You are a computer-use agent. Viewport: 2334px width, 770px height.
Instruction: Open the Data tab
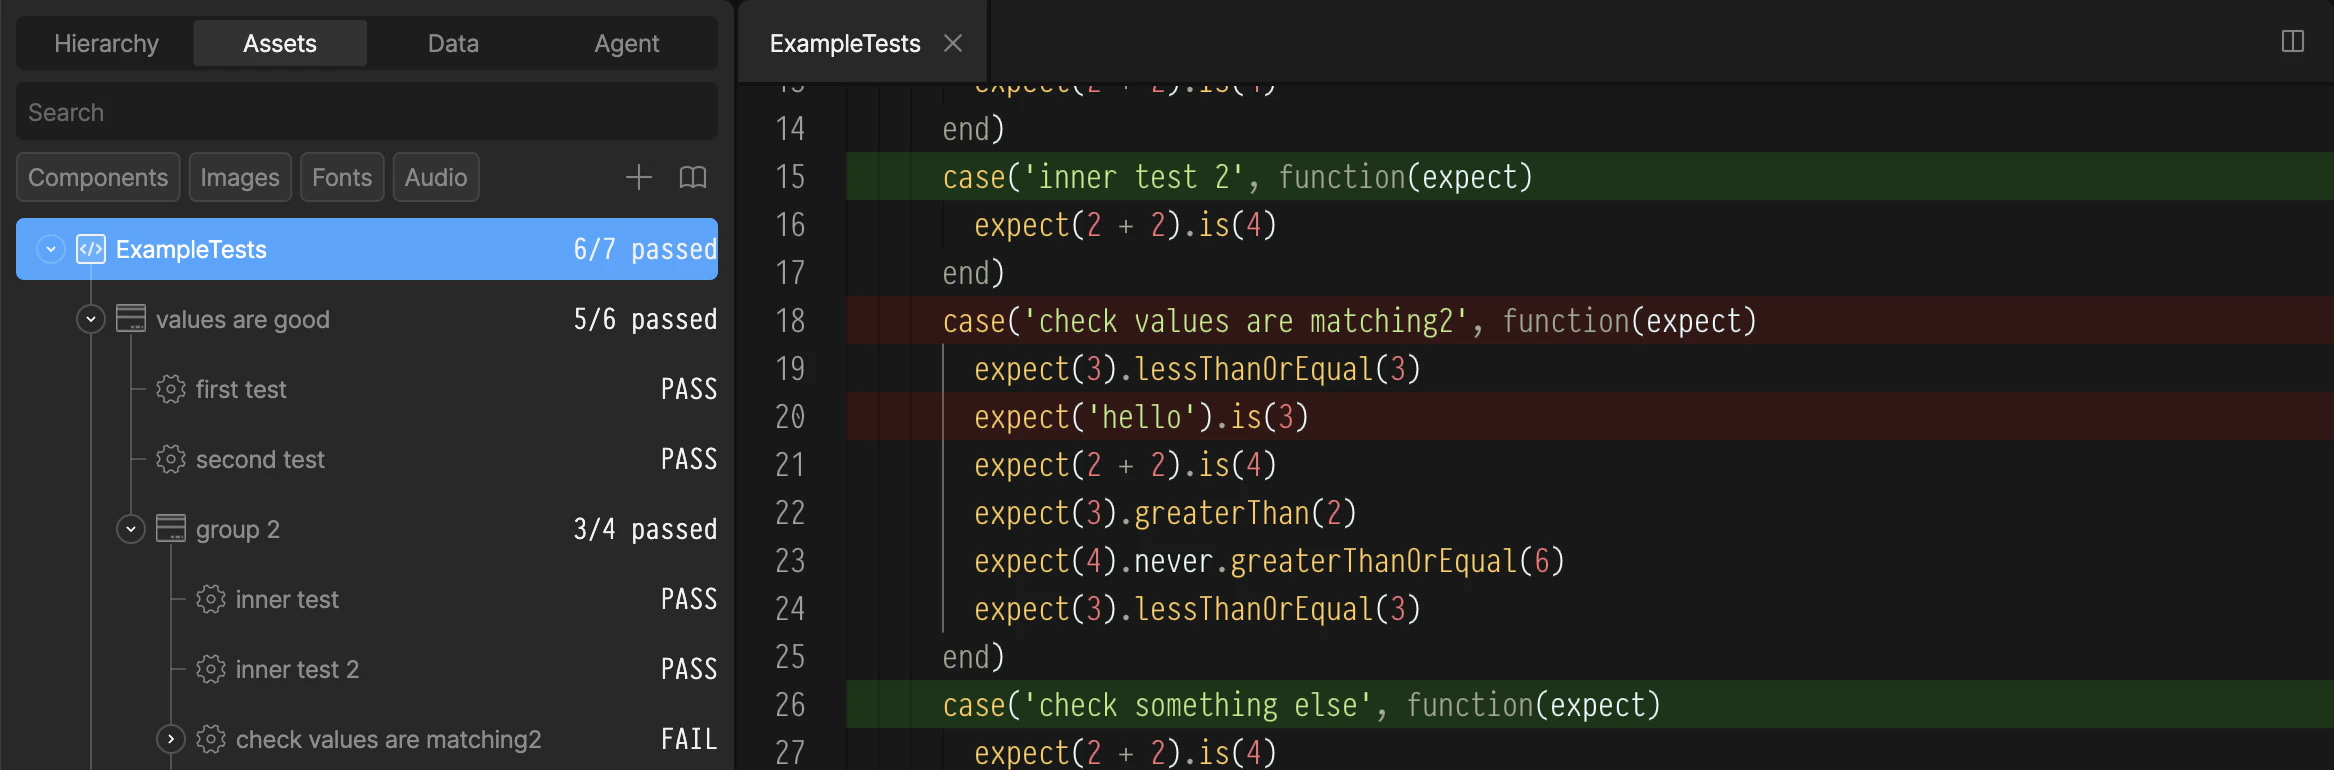(x=453, y=43)
